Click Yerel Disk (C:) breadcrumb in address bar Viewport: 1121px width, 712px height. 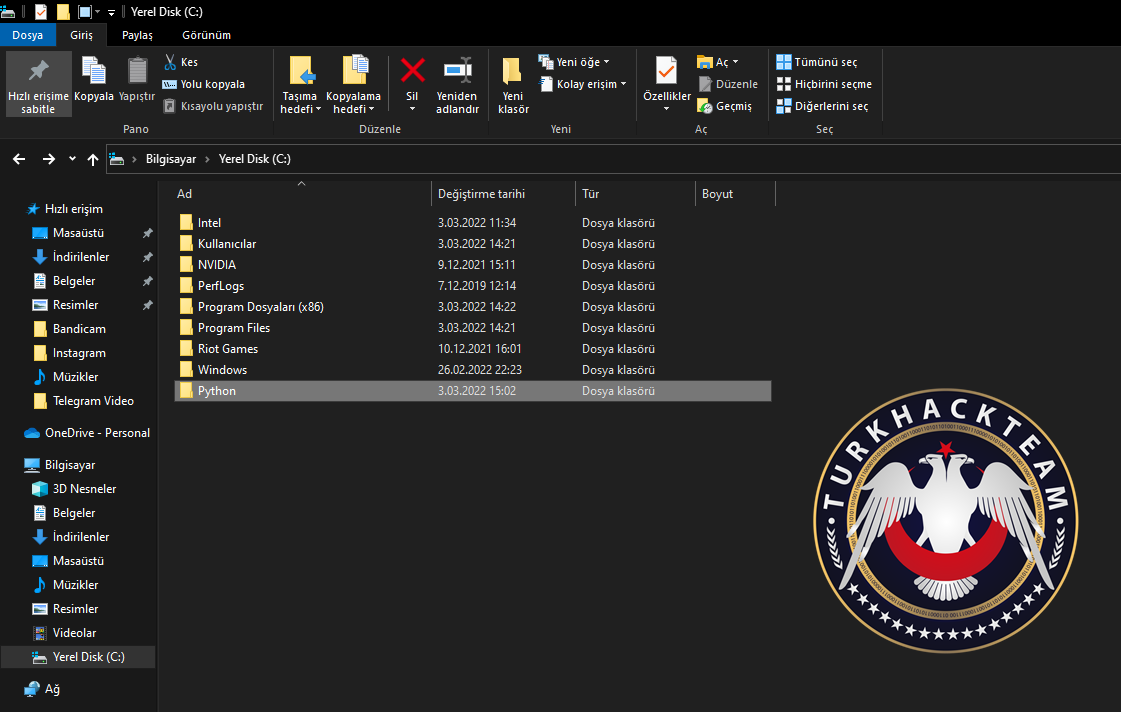(x=255, y=159)
